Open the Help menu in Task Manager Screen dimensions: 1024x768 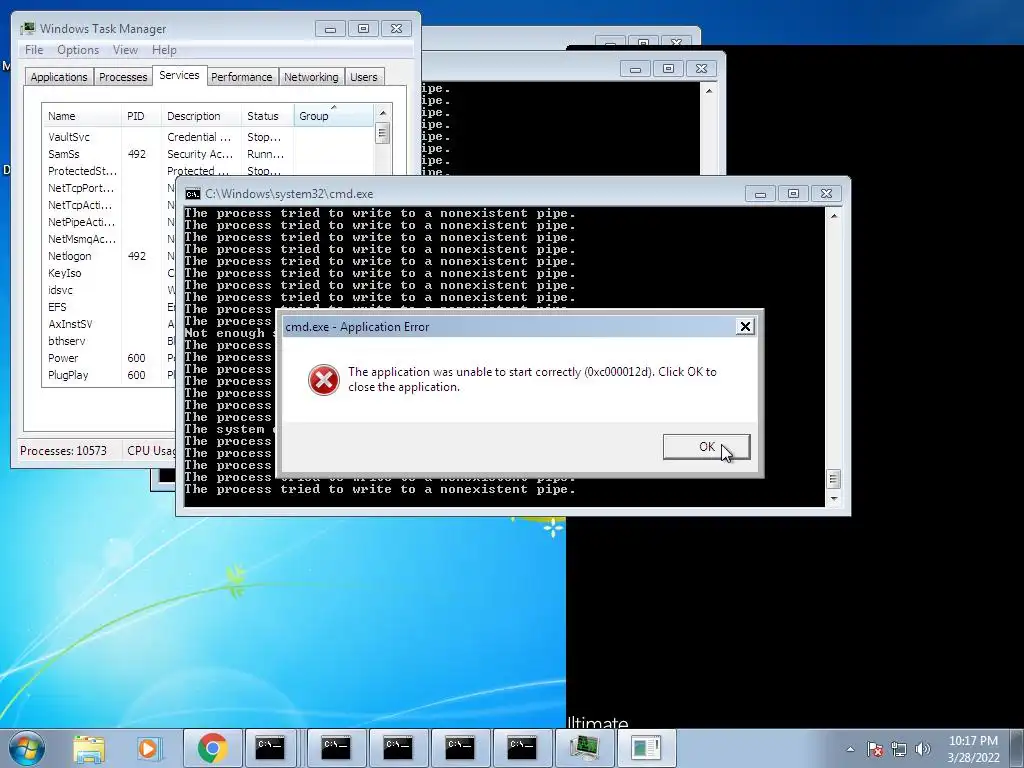(164, 50)
